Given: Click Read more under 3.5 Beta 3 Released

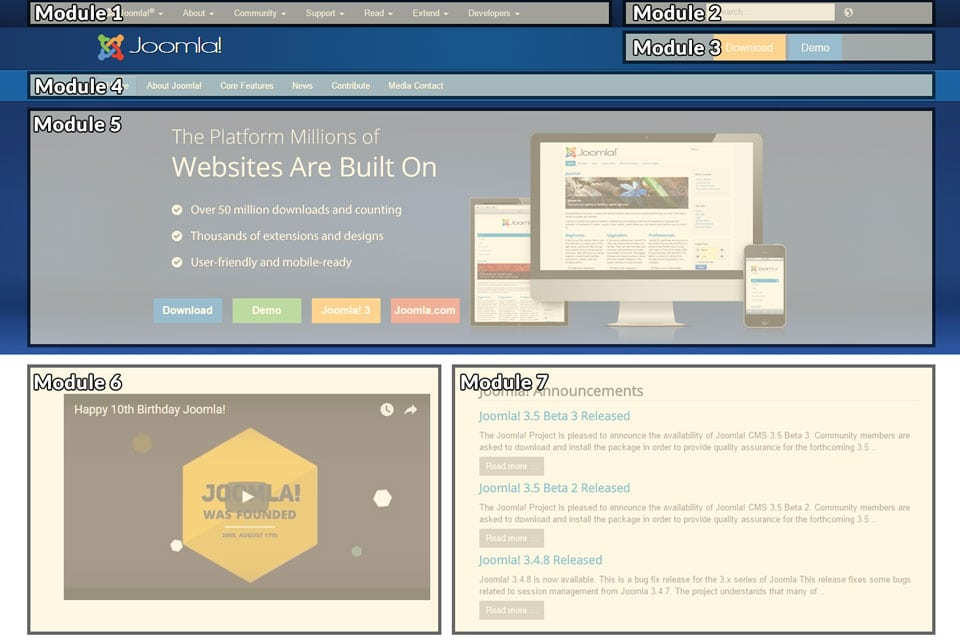Looking at the screenshot, I should pos(511,466).
